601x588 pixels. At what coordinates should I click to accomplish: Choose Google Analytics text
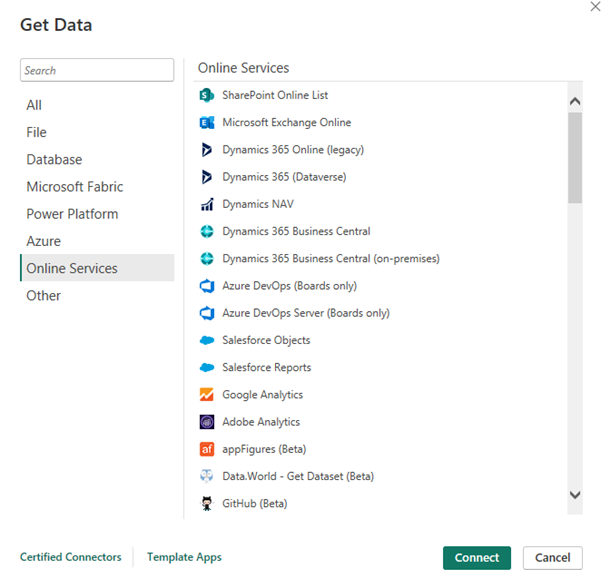263,394
